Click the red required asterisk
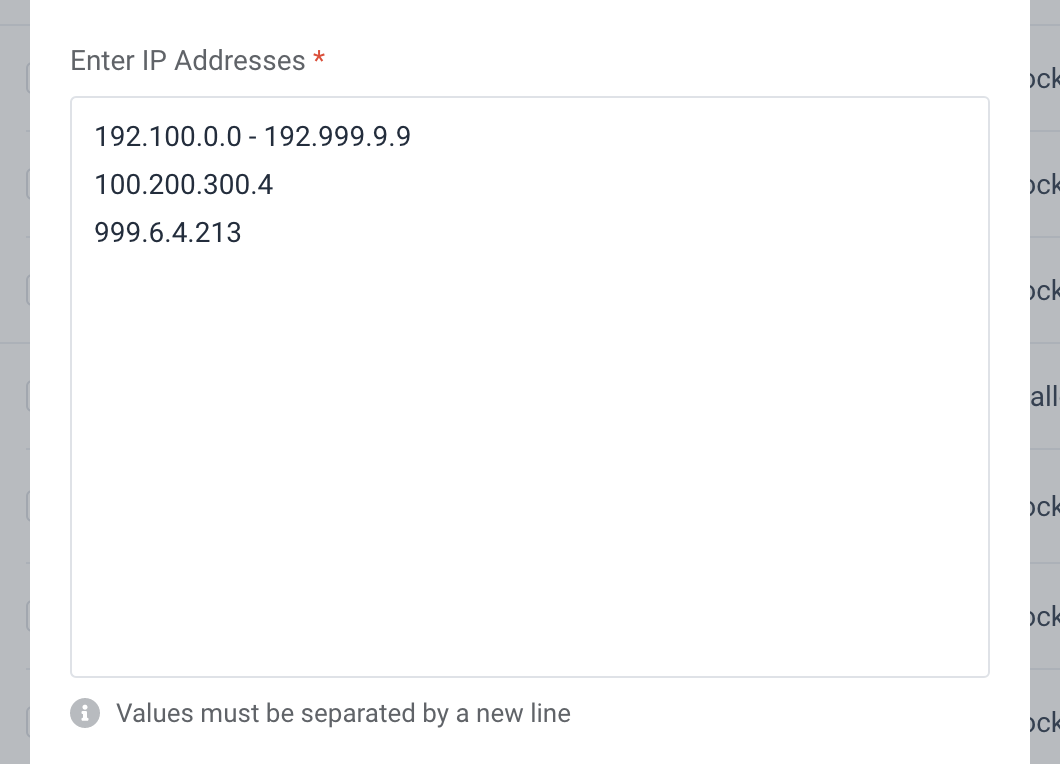The width and height of the screenshot is (1060, 764). tap(319, 58)
